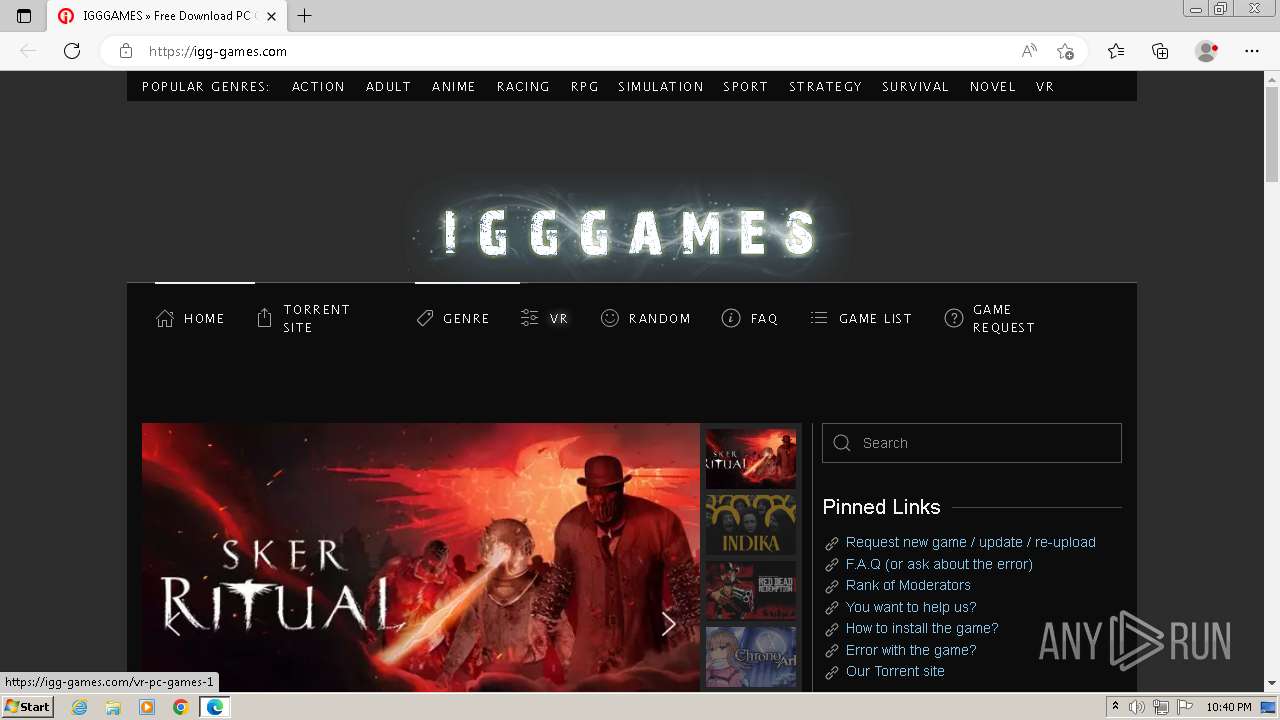The height and width of the screenshot is (720, 1280).
Task: Open Internet Explorer from taskbar
Action: [x=79, y=707]
